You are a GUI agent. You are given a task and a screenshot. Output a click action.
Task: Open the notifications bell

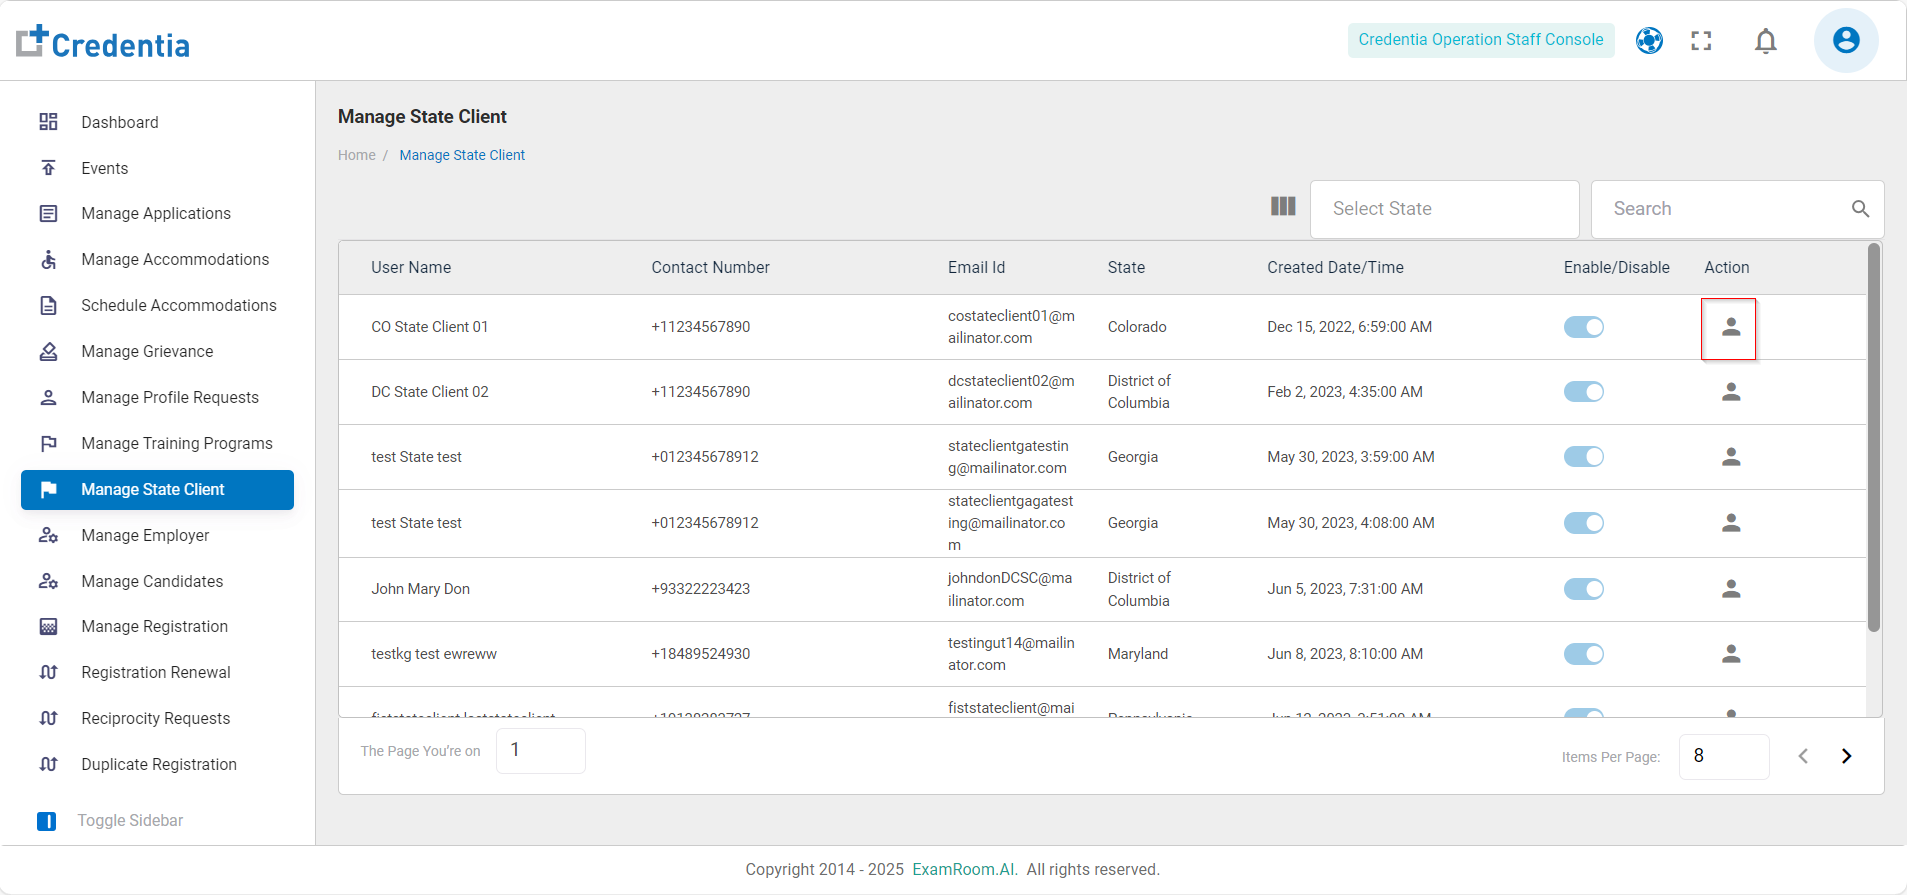(x=1766, y=41)
